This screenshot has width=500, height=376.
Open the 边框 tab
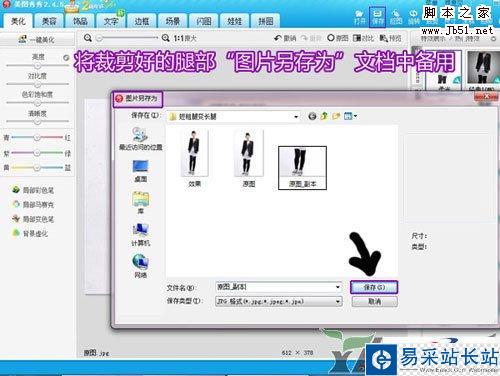point(142,21)
